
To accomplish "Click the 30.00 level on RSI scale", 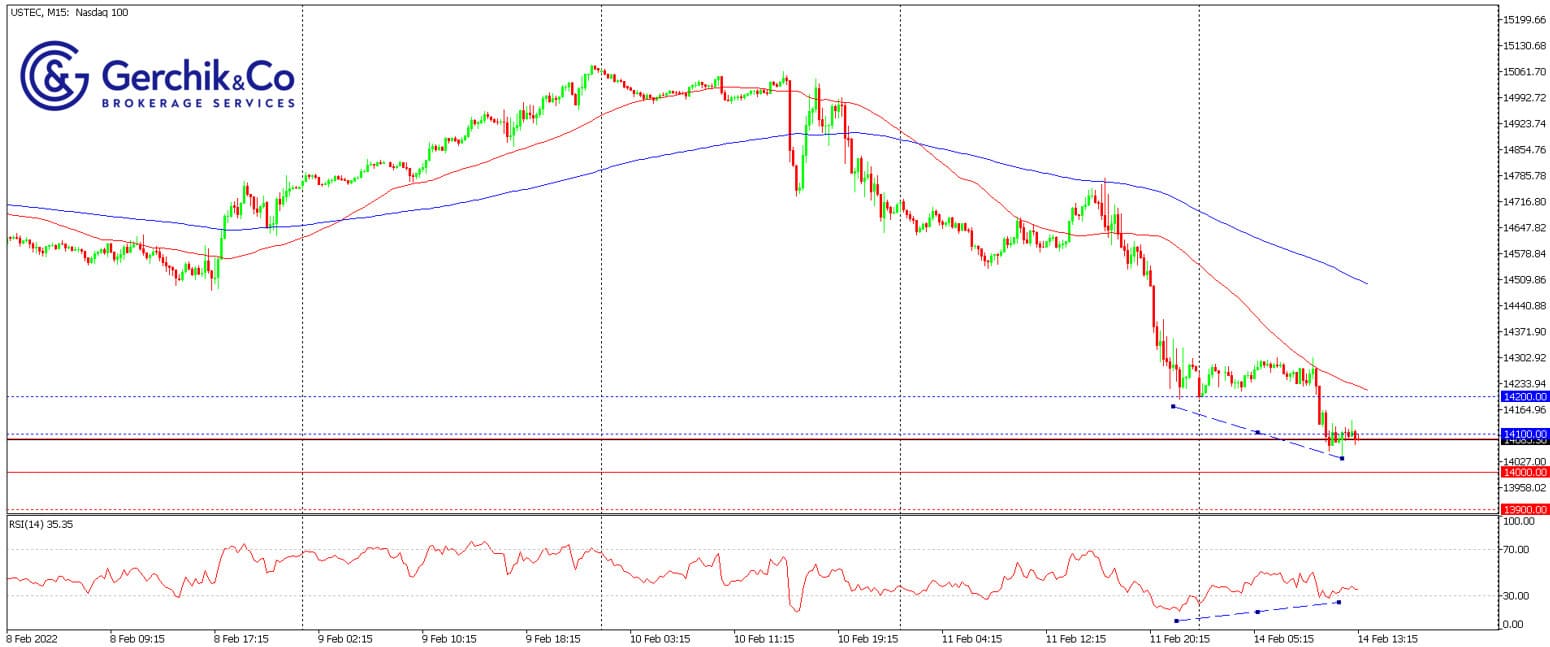I will point(1520,596).
